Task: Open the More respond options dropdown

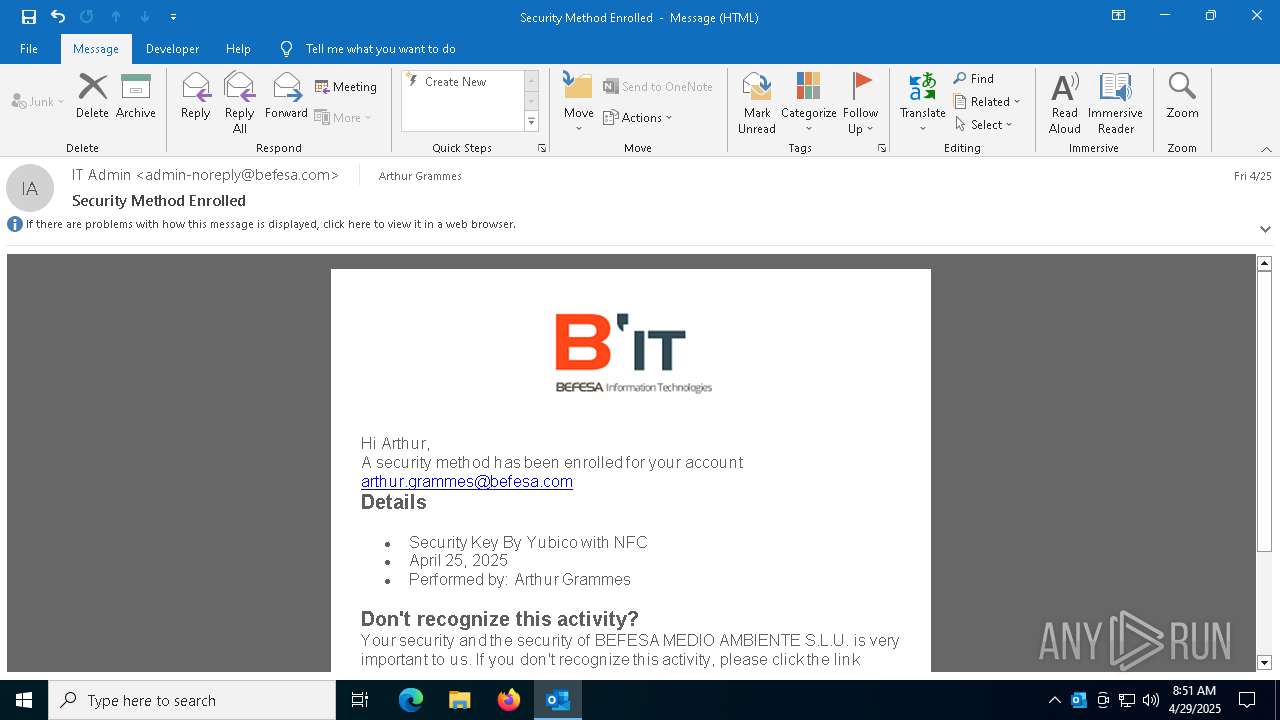Action: pos(343,117)
